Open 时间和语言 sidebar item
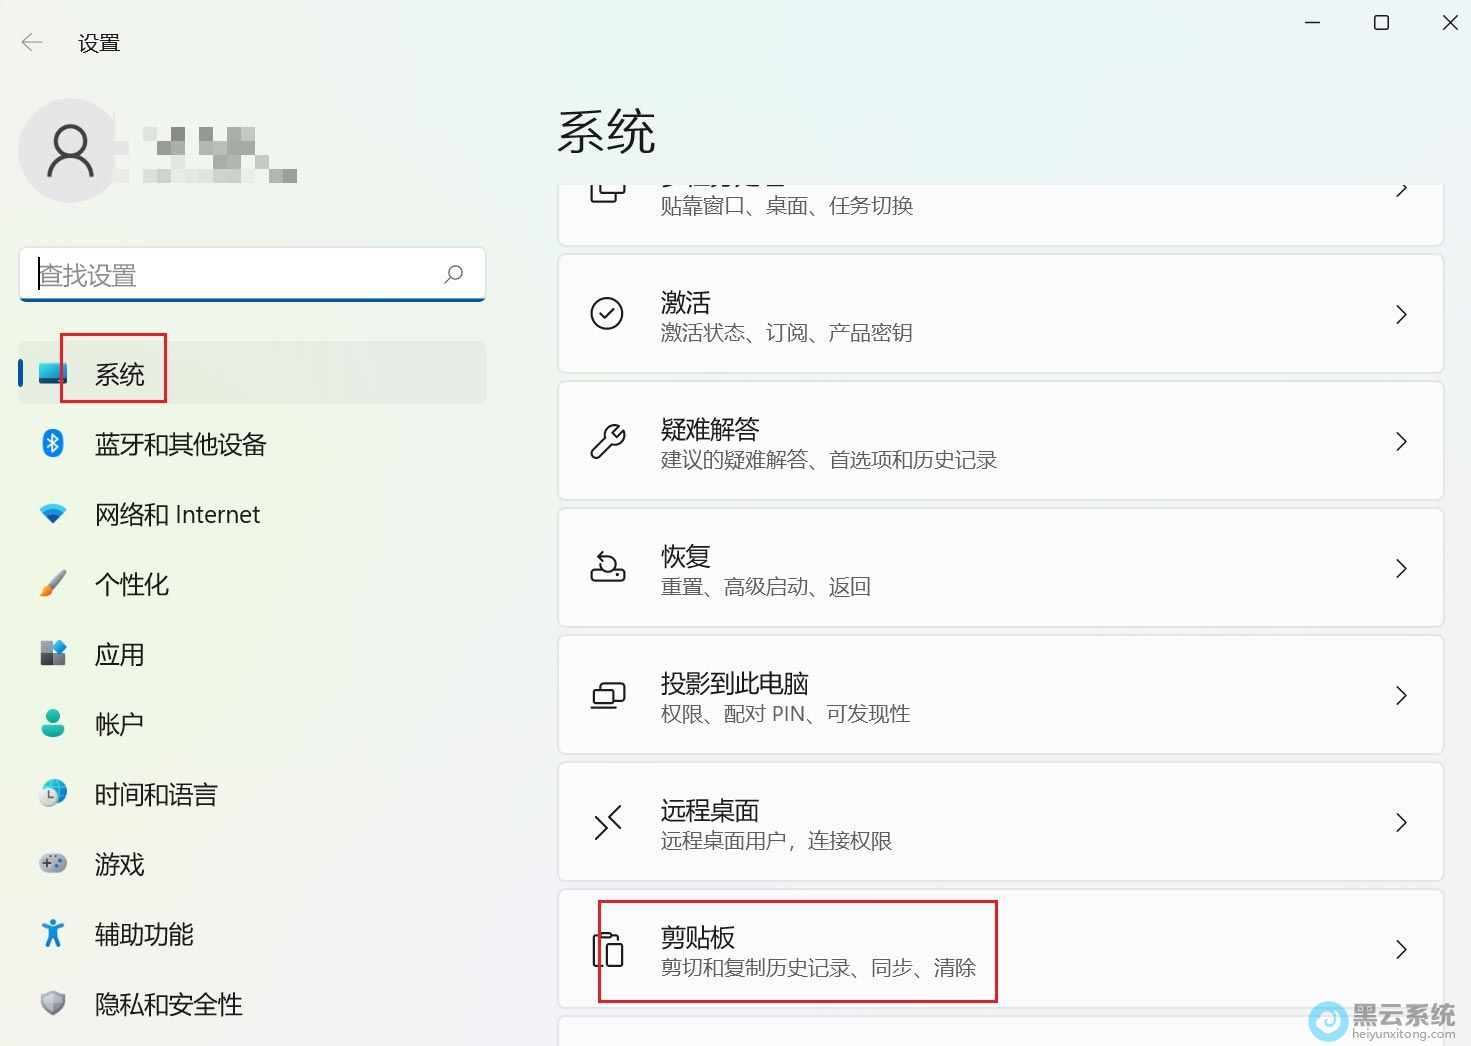 pyautogui.click(x=156, y=794)
